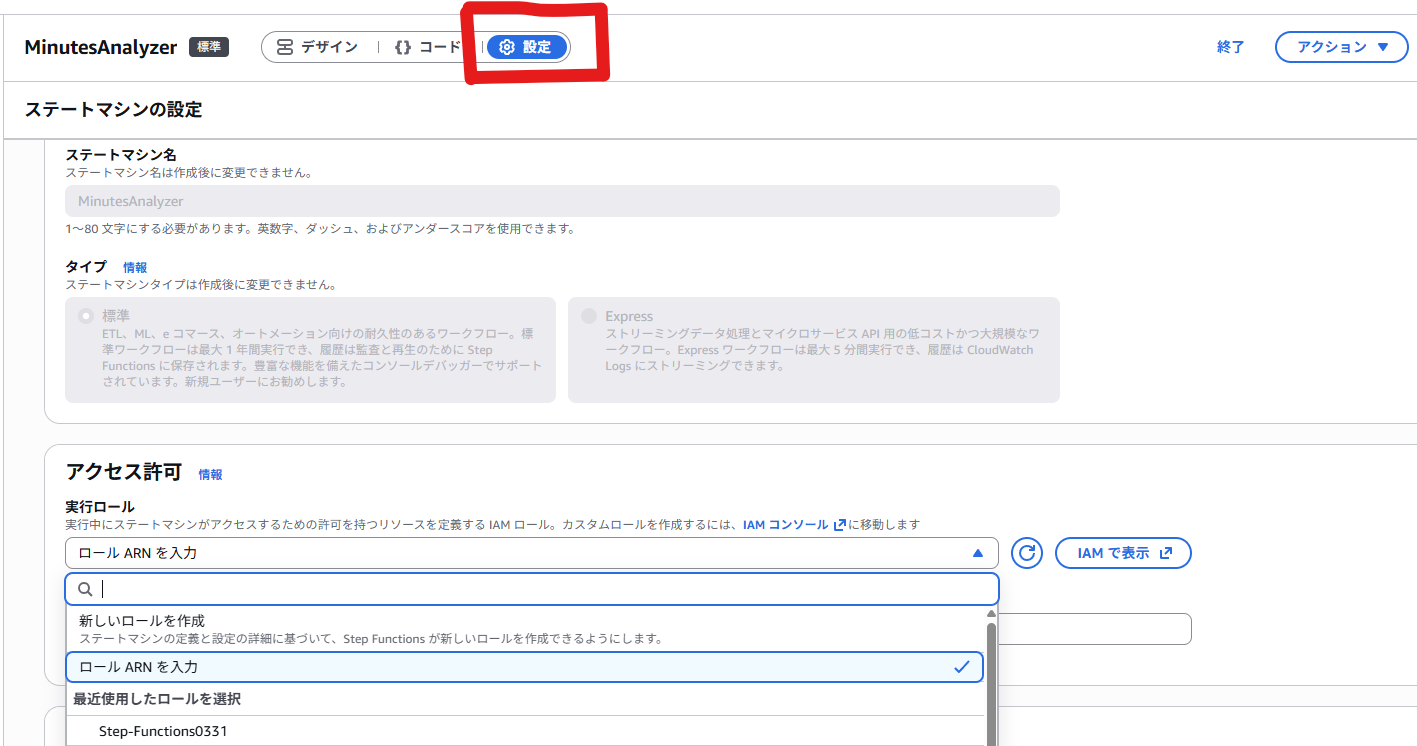This screenshot has height=746, width=1417.
Task: Click the scroll-up arrow of role list
Action: 991,614
